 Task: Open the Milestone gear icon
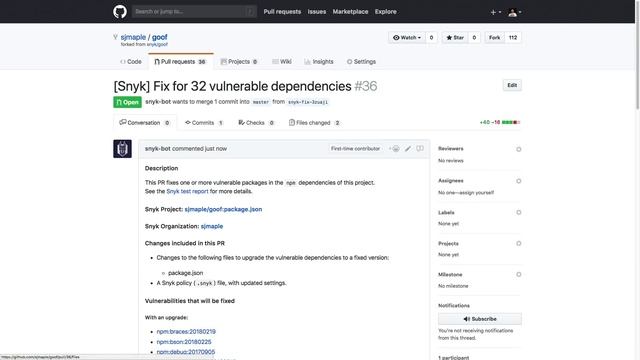point(518,274)
